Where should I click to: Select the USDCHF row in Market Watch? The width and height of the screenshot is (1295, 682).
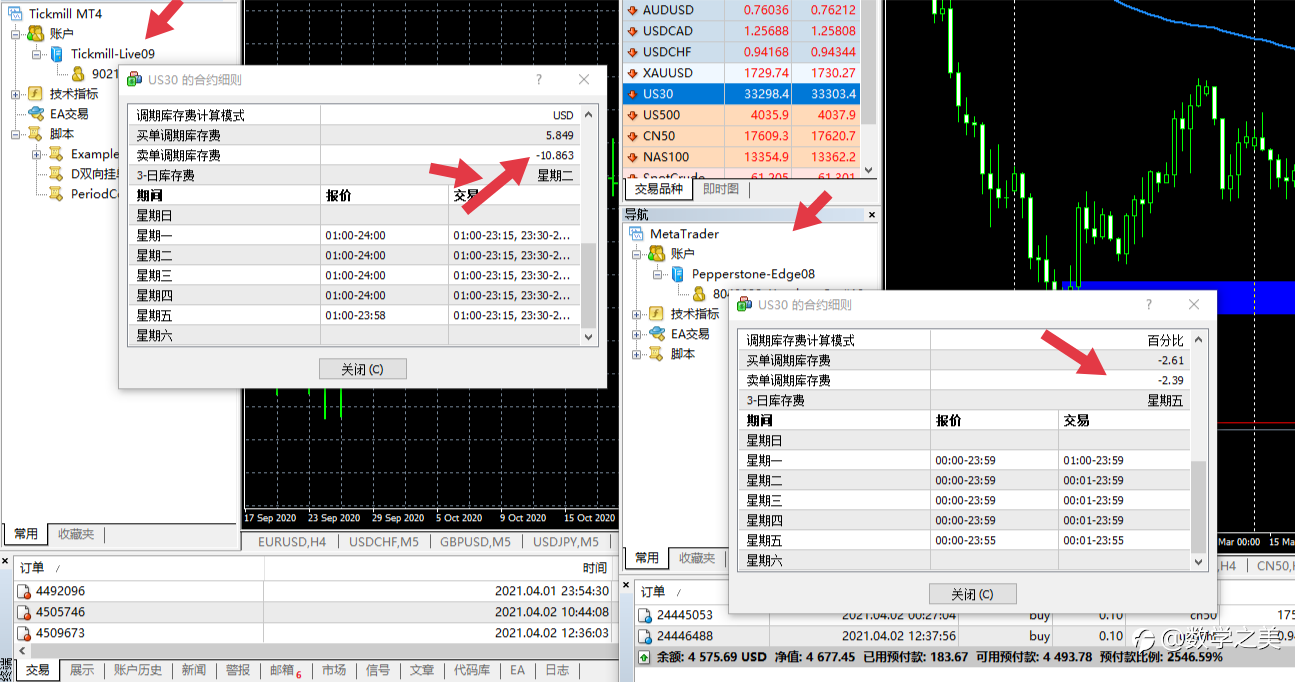tap(741, 52)
